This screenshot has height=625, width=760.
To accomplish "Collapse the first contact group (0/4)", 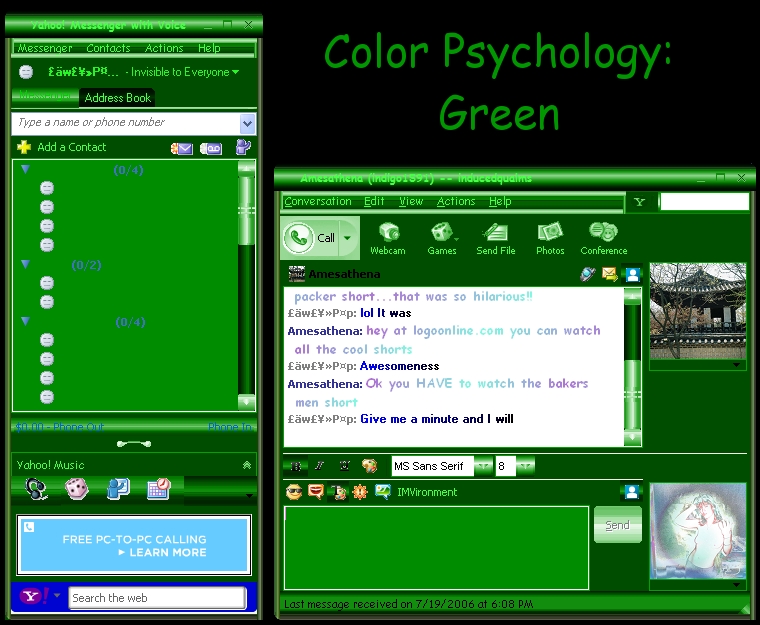I will click(x=25, y=169).
